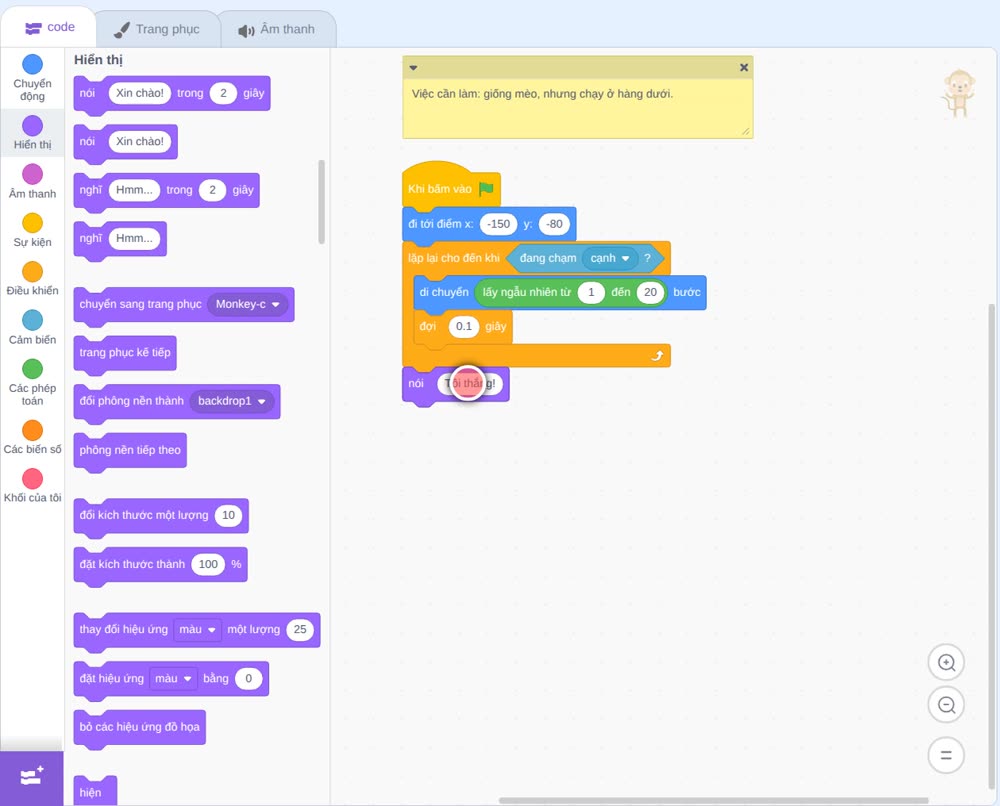Reset workspace zoom with equals icon

(x=946, y=755)
